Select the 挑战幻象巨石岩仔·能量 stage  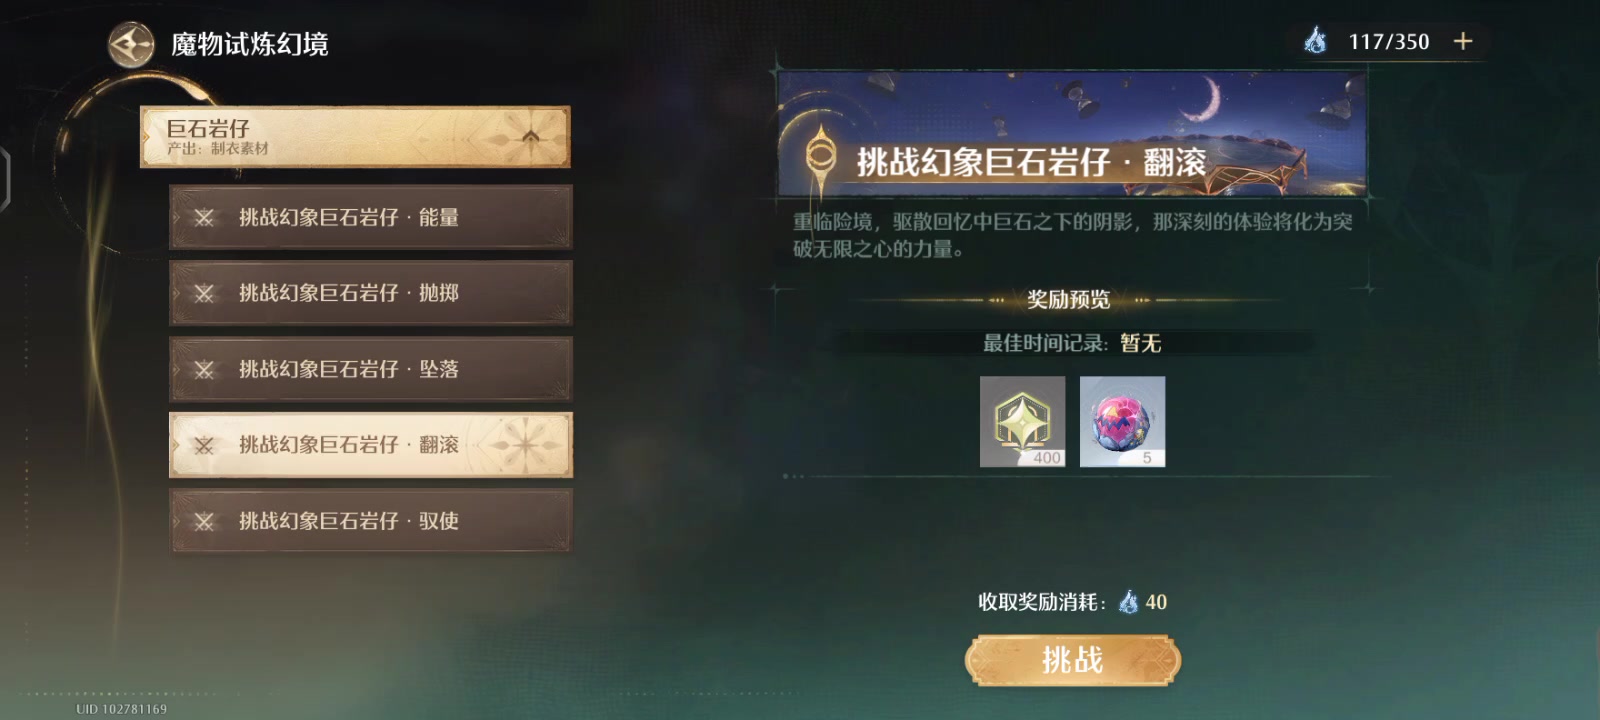[x=371, y=217]
